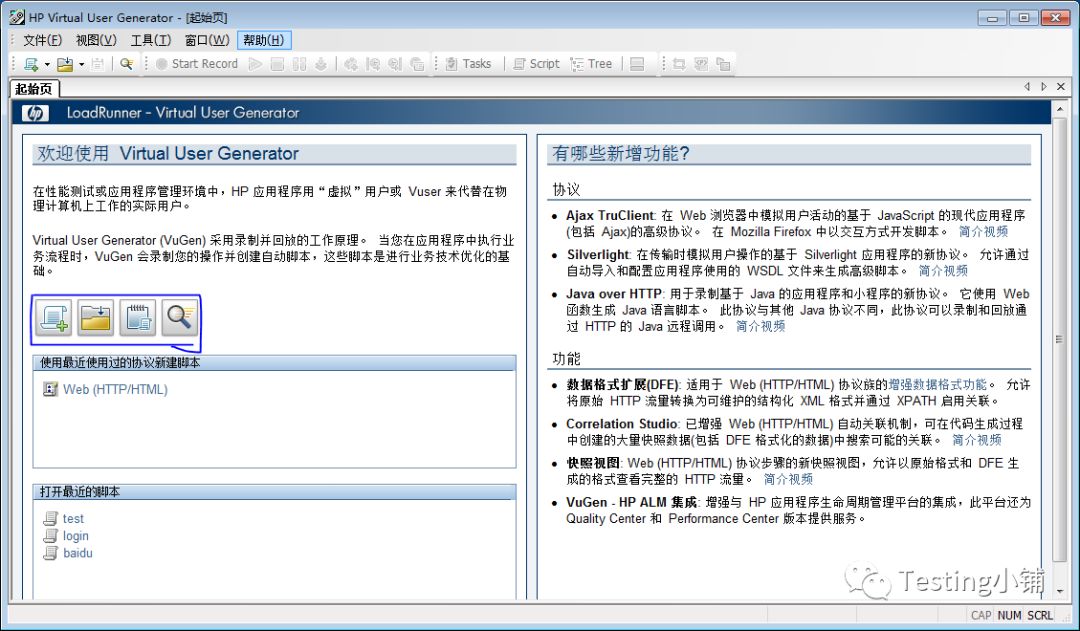Viewport: 1080px width, 631px height.
Task: Open the 工具(T) menu
Action: click(x=151, y=41)
